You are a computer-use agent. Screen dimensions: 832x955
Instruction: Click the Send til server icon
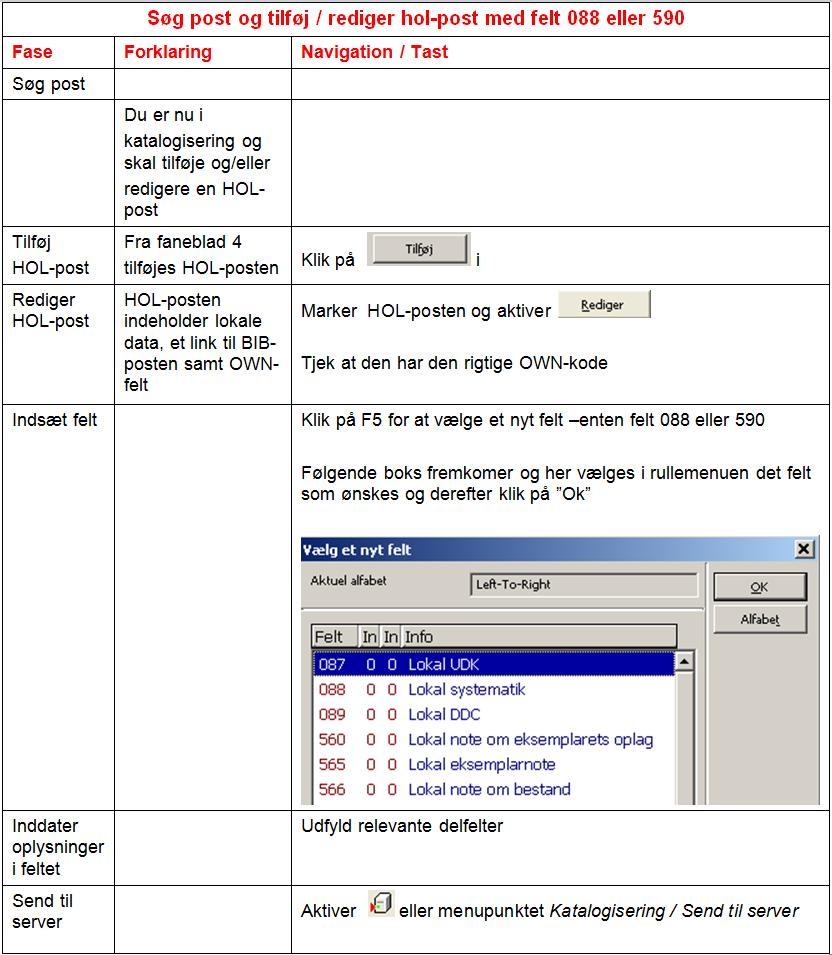click(380, 904)
